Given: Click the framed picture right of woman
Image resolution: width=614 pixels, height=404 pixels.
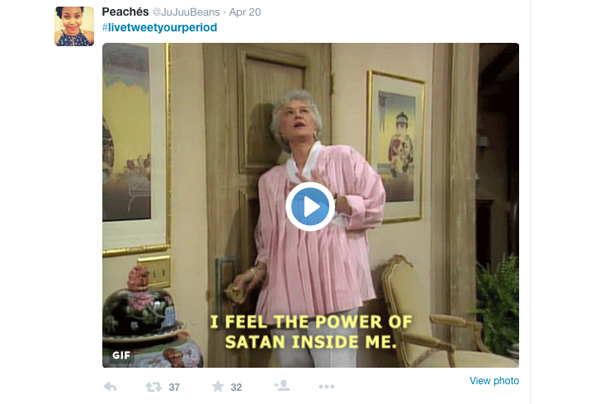Looking at the screenshot, I should click(x=395, y=147).
